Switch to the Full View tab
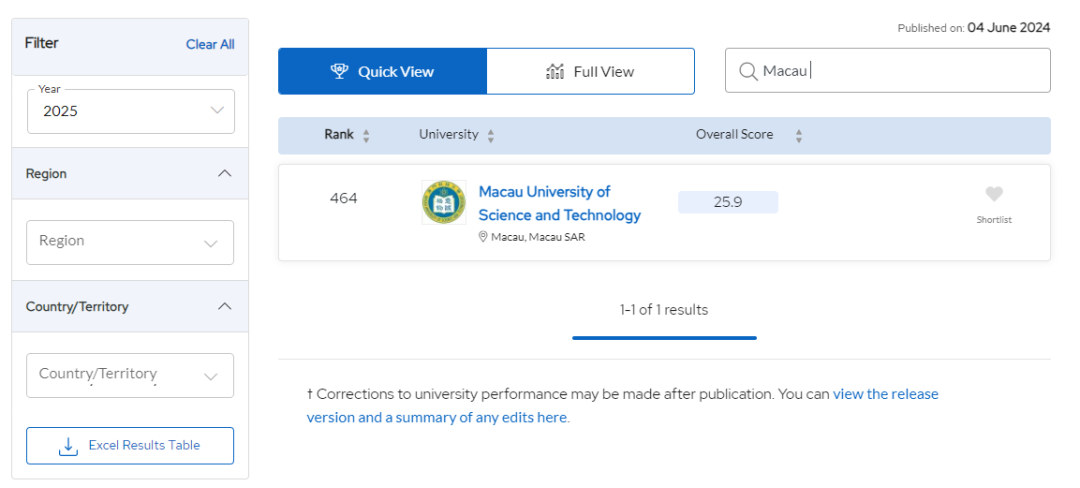Viewport: 1080px width, 488px height. pyautogui.click(x=590, y=71)
